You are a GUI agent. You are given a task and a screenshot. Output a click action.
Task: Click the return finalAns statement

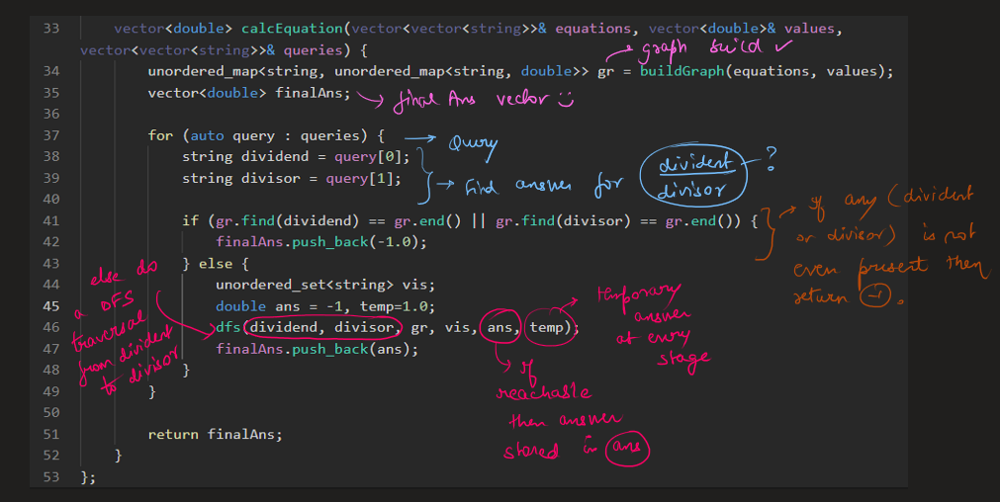(x=215, y=433)
